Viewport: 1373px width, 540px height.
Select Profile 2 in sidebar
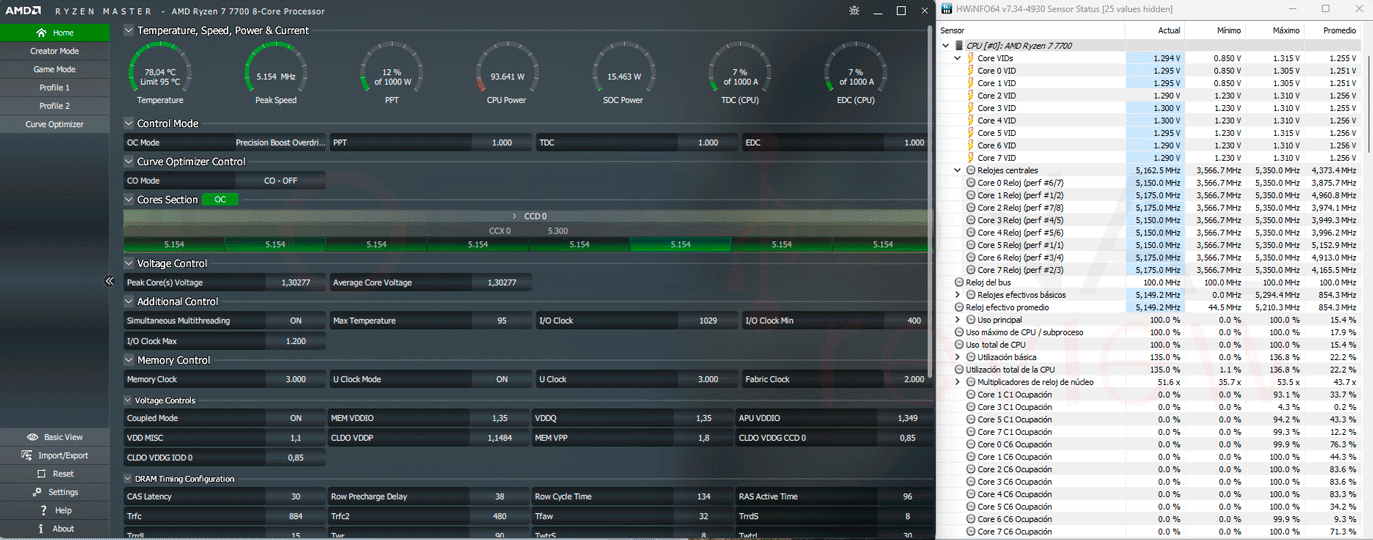pos(54,106)
